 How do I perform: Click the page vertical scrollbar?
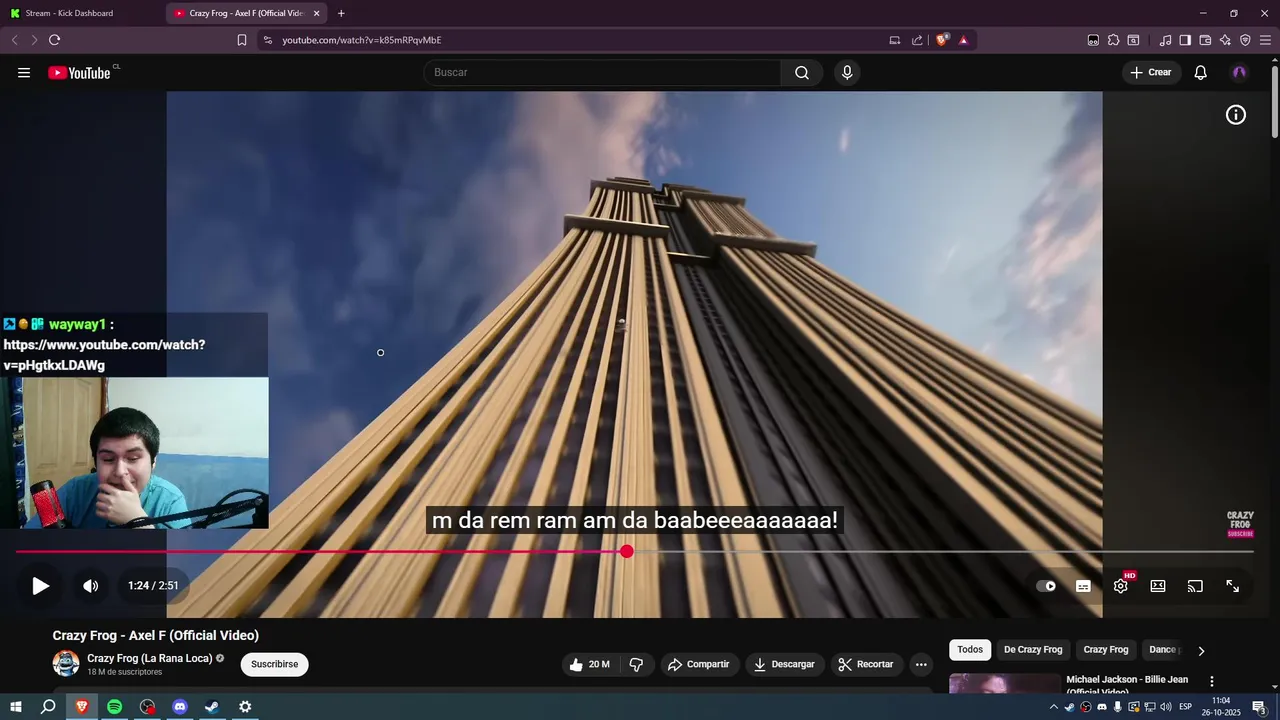(x=1274, y=100)
